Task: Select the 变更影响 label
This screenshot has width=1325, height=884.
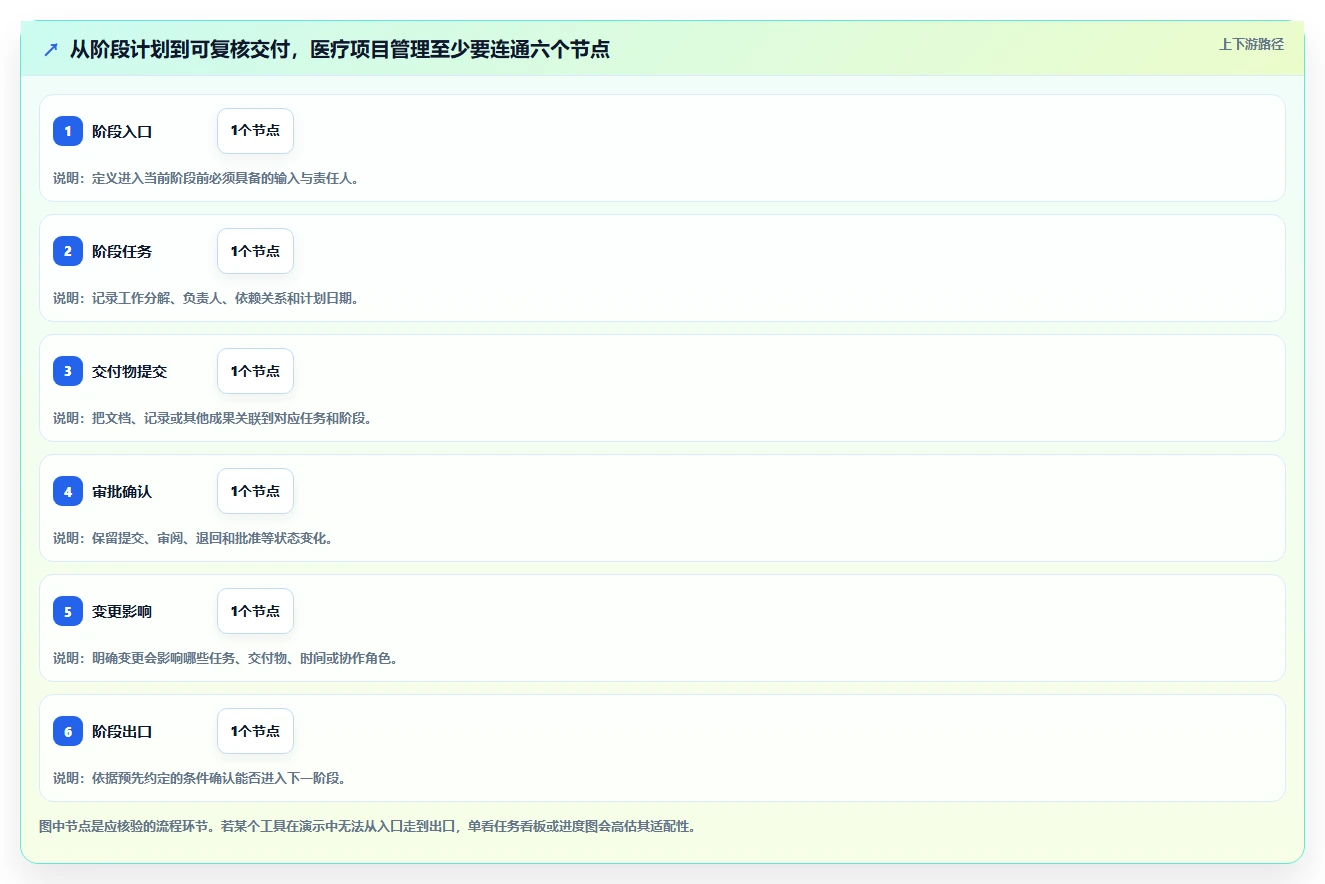Action: click(122, 611)
